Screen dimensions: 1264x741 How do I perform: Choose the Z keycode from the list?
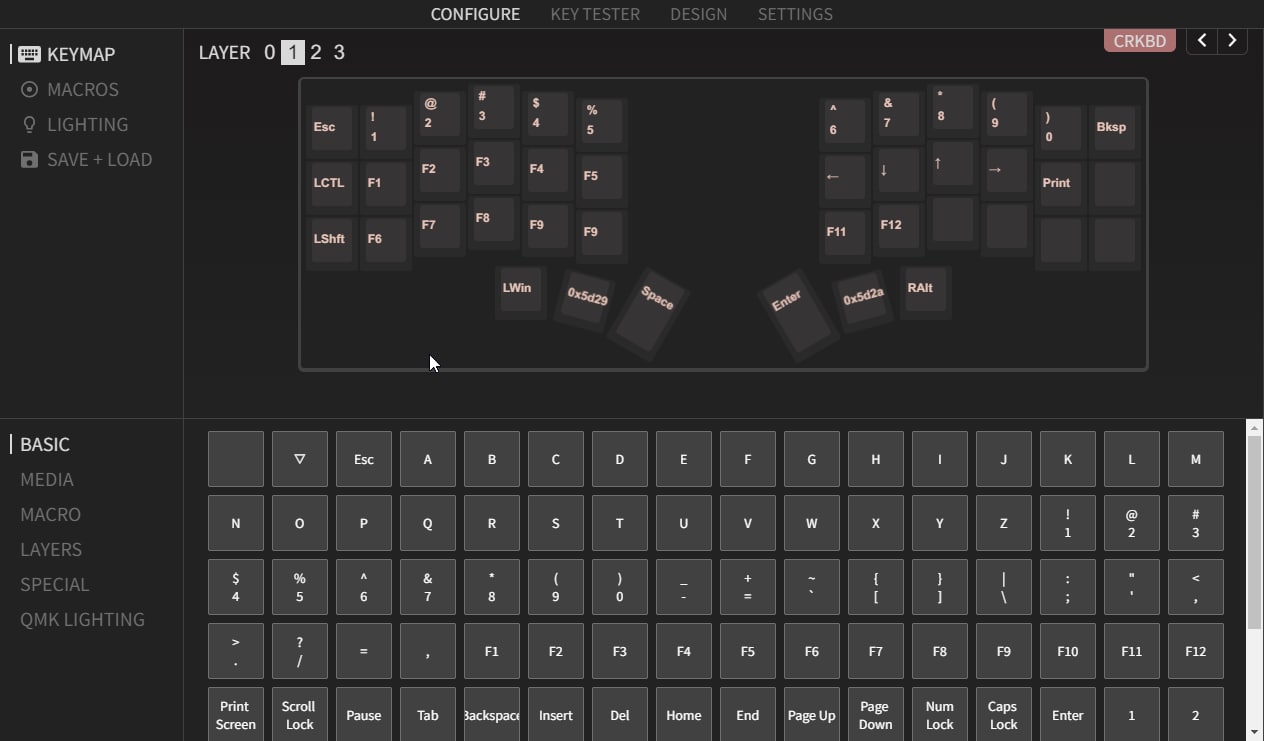(1003, 523)
